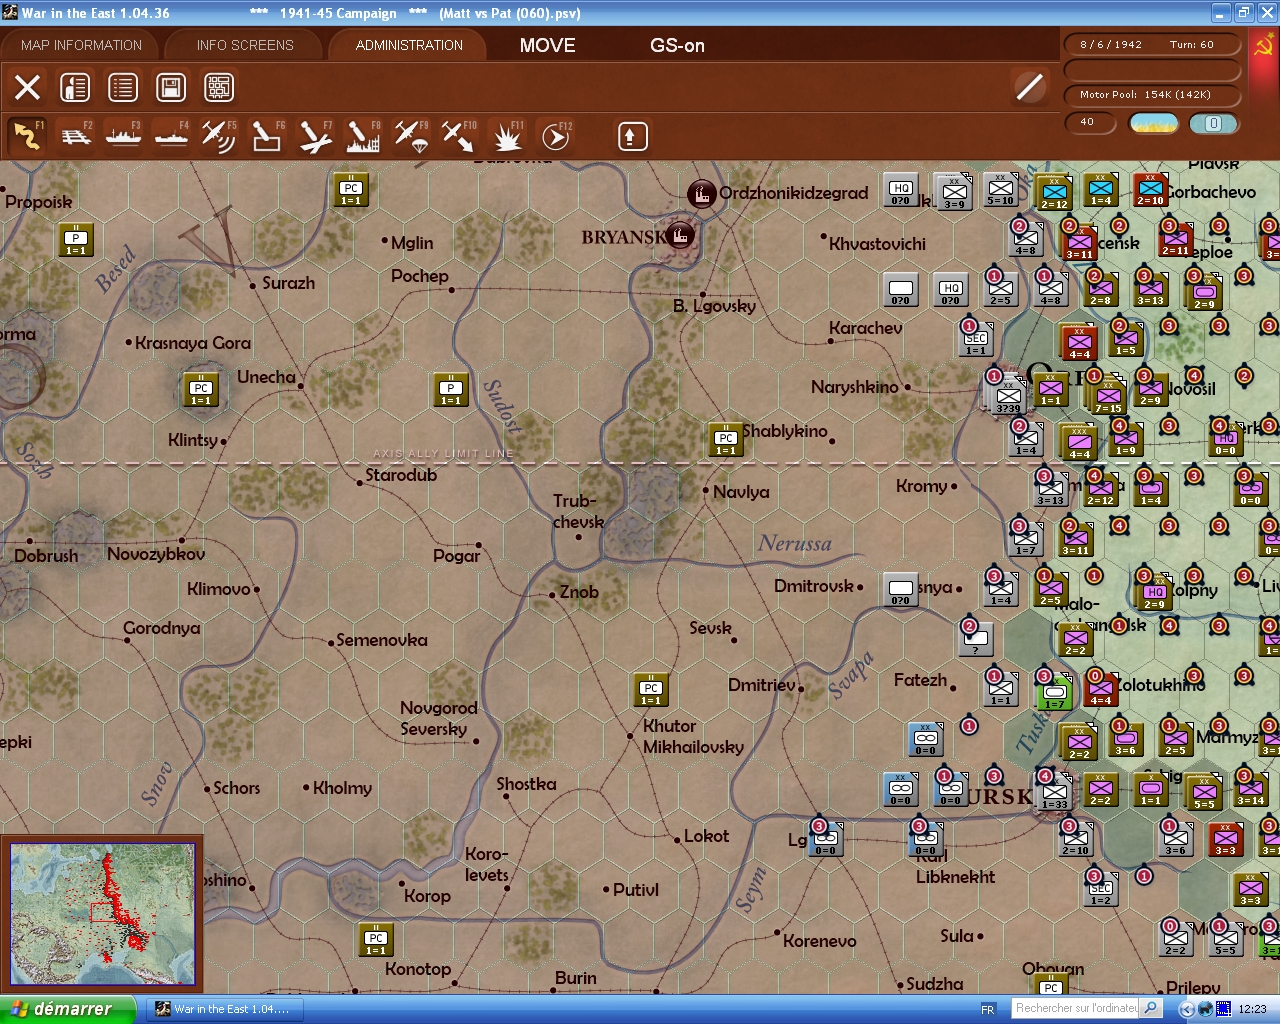This screenshot has width=1280, height=1024.
Task: Click the Navlya town label
Action: (741, 492)
